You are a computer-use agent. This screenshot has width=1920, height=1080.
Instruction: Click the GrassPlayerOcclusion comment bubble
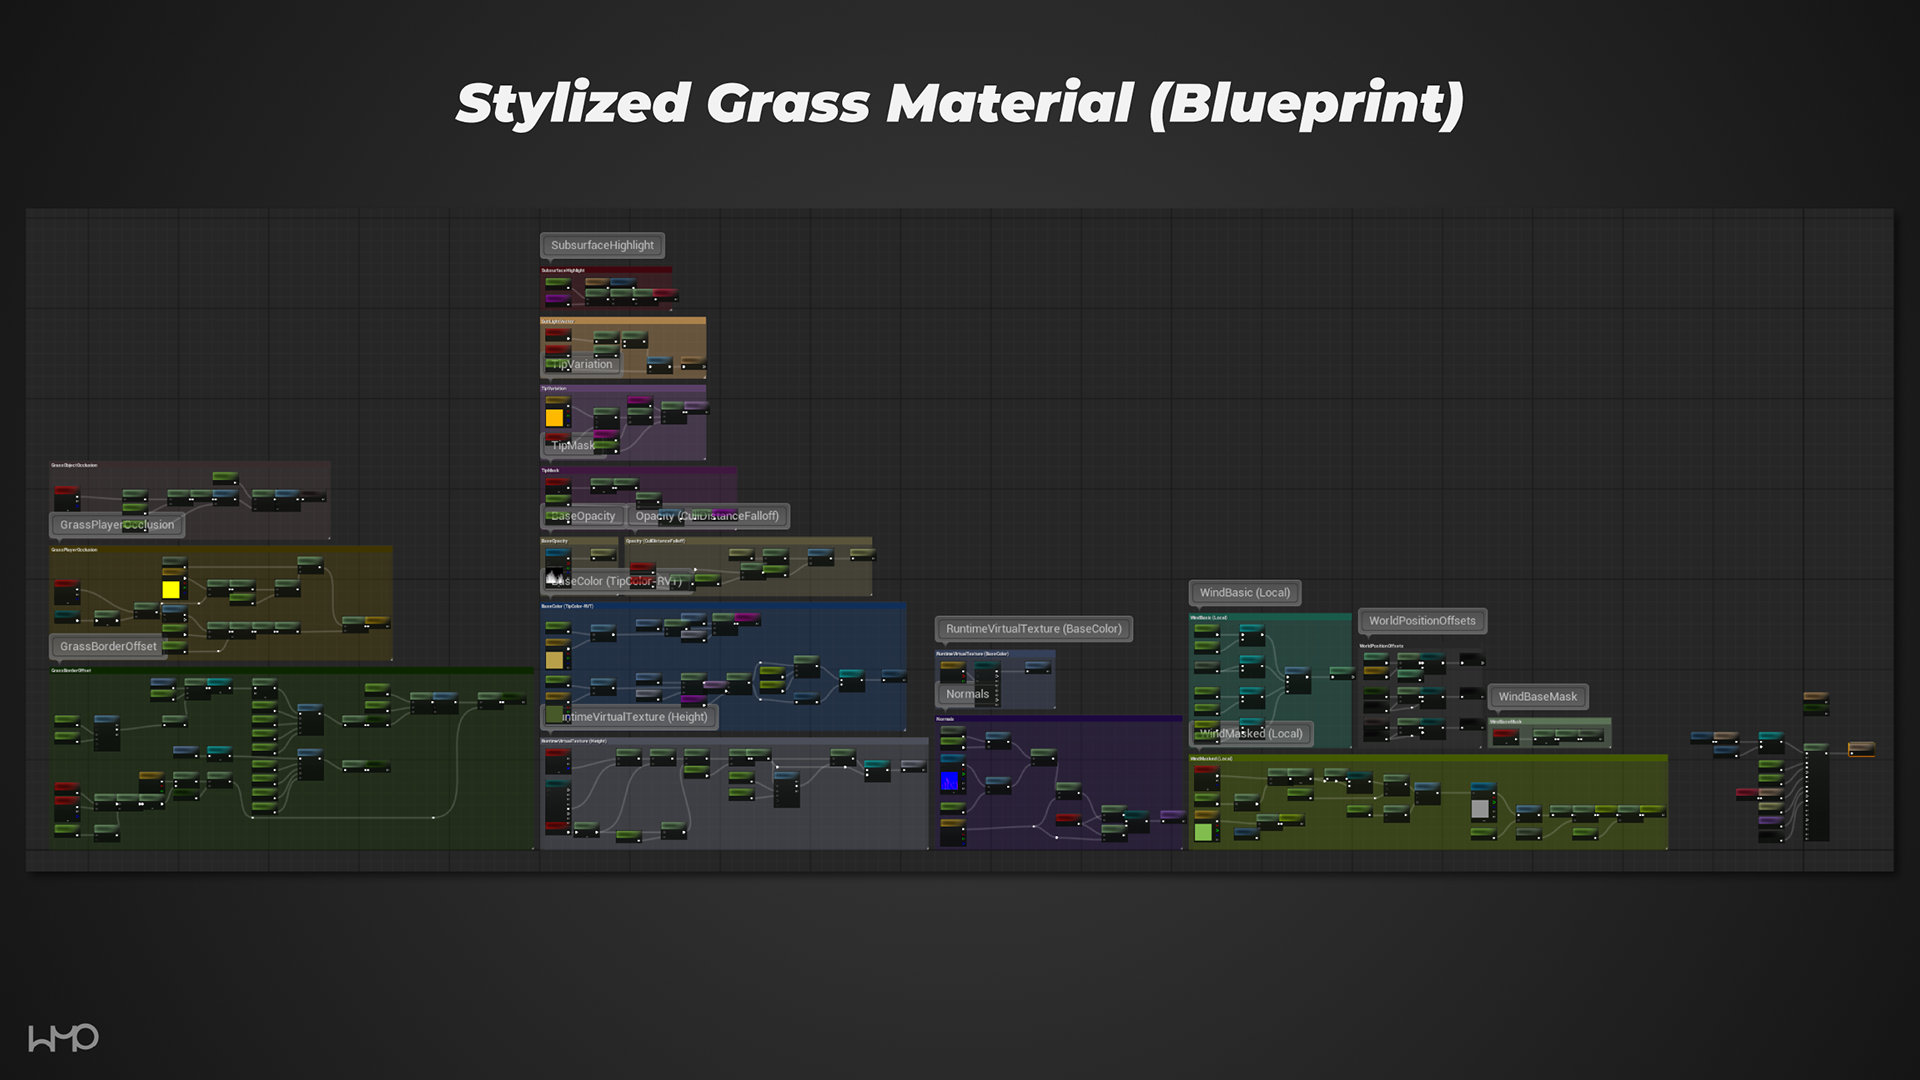pos(116,525)
